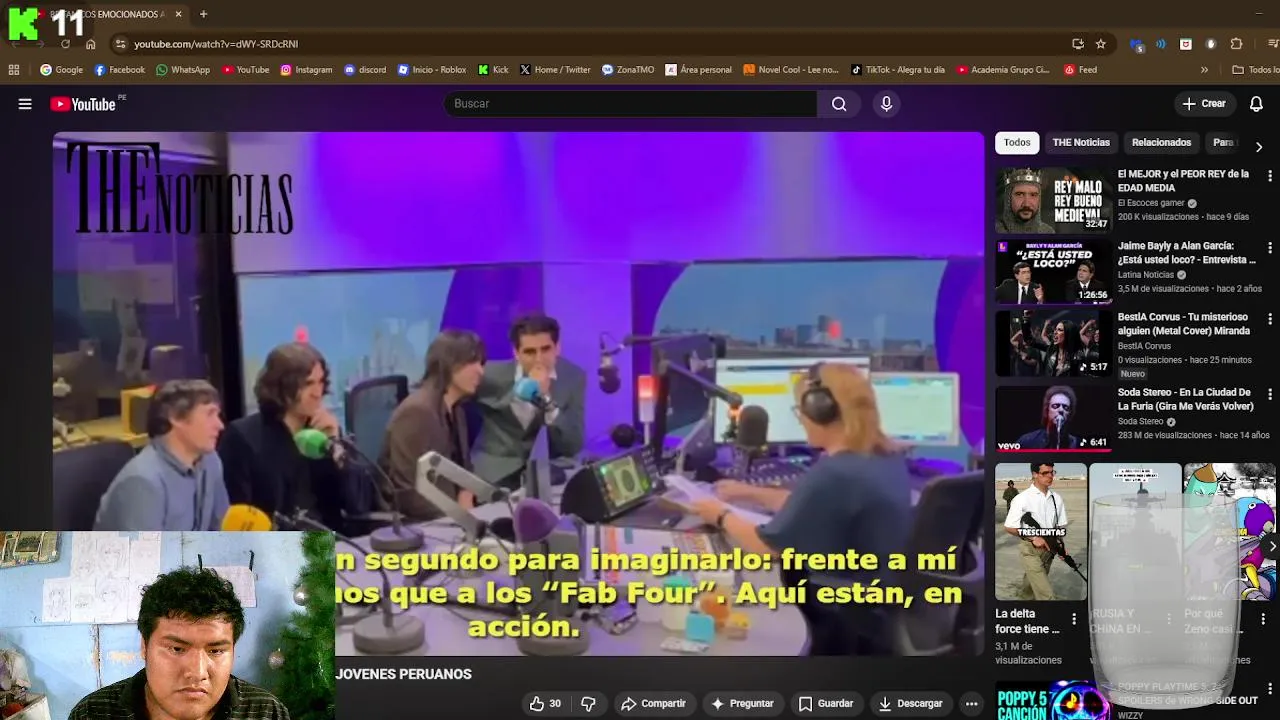This screenshot has height=720, width=1280.
Task: Open title Jaime Bayly a Alan García
Action: pyautogui.click(x=1186, y=253)
